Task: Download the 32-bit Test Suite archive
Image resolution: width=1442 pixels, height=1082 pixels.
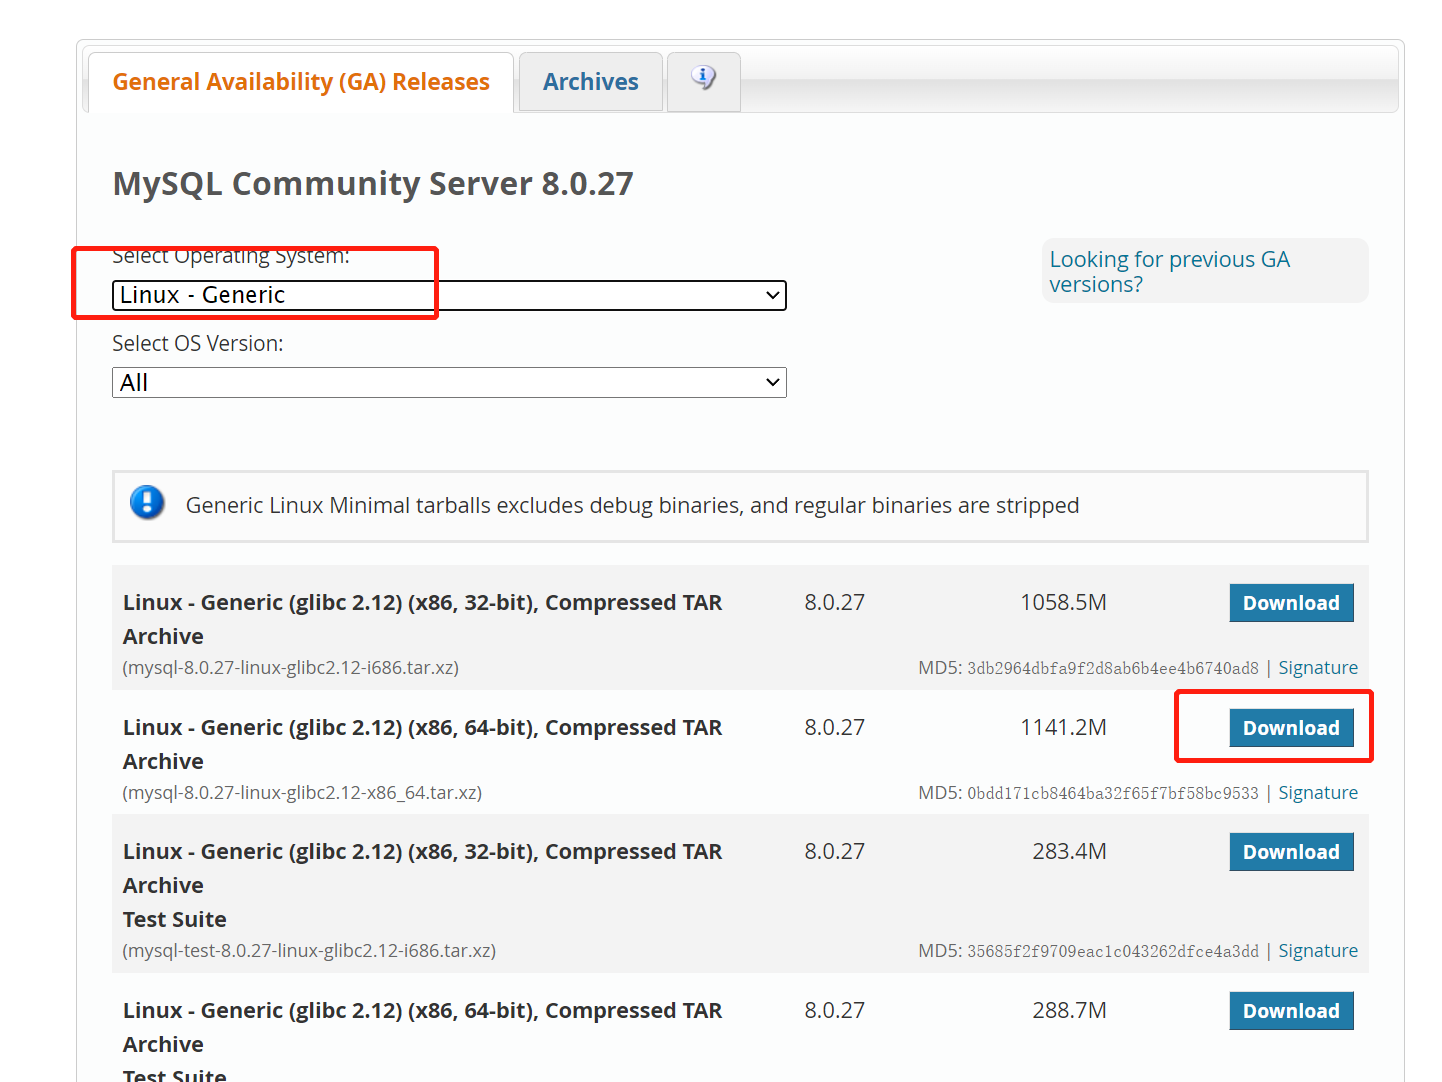Action: pyautogui.click(x=1291, y=851)
